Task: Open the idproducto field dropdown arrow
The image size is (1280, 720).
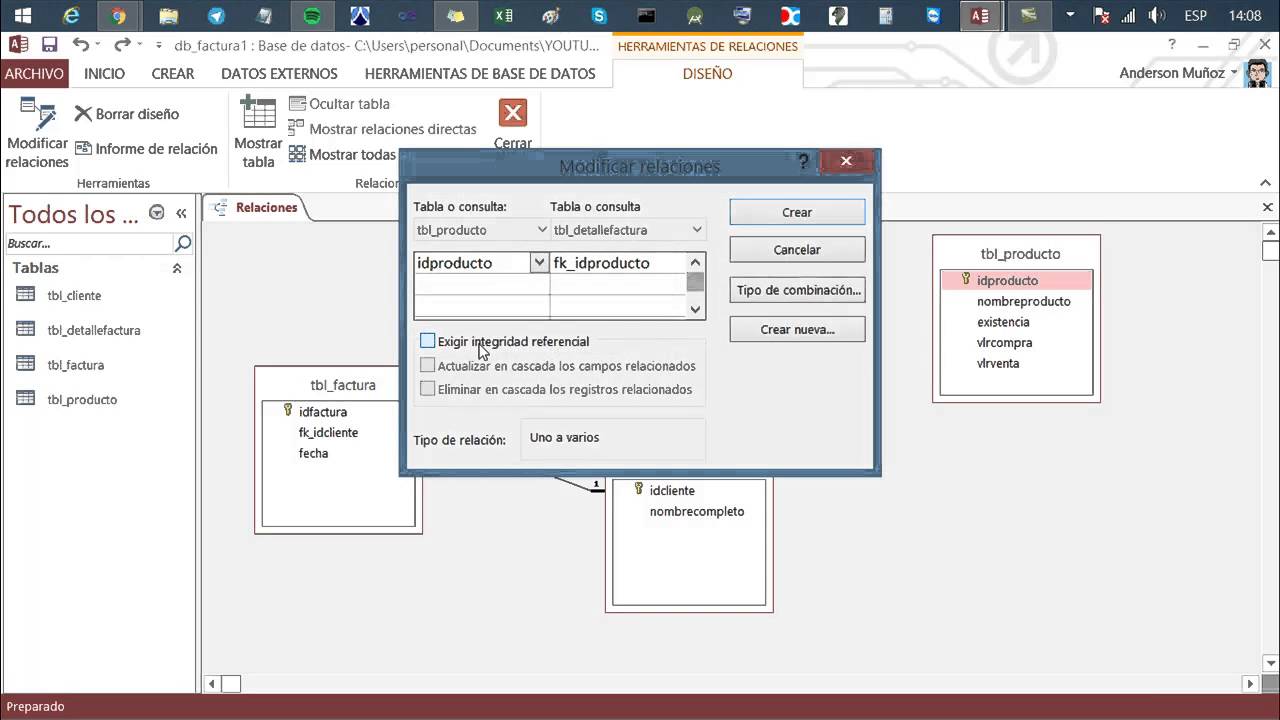Action: (x=539, y=262)
